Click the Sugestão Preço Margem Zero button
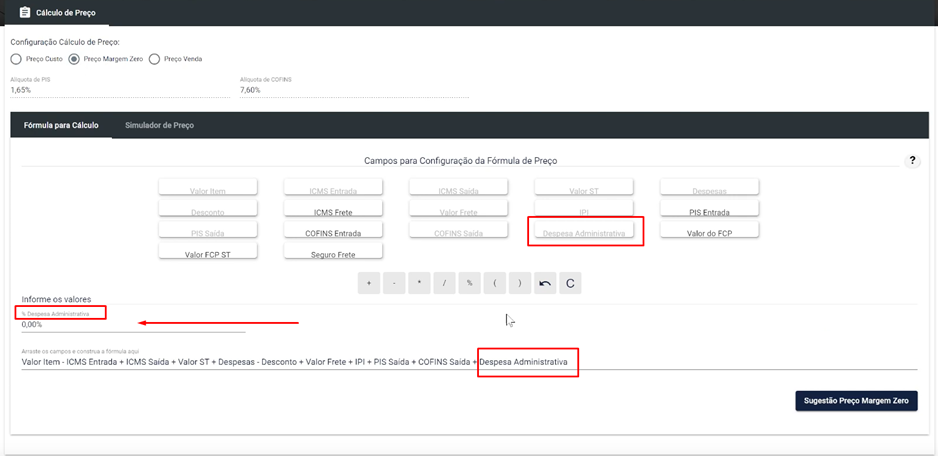 click(x=856, y=401)
